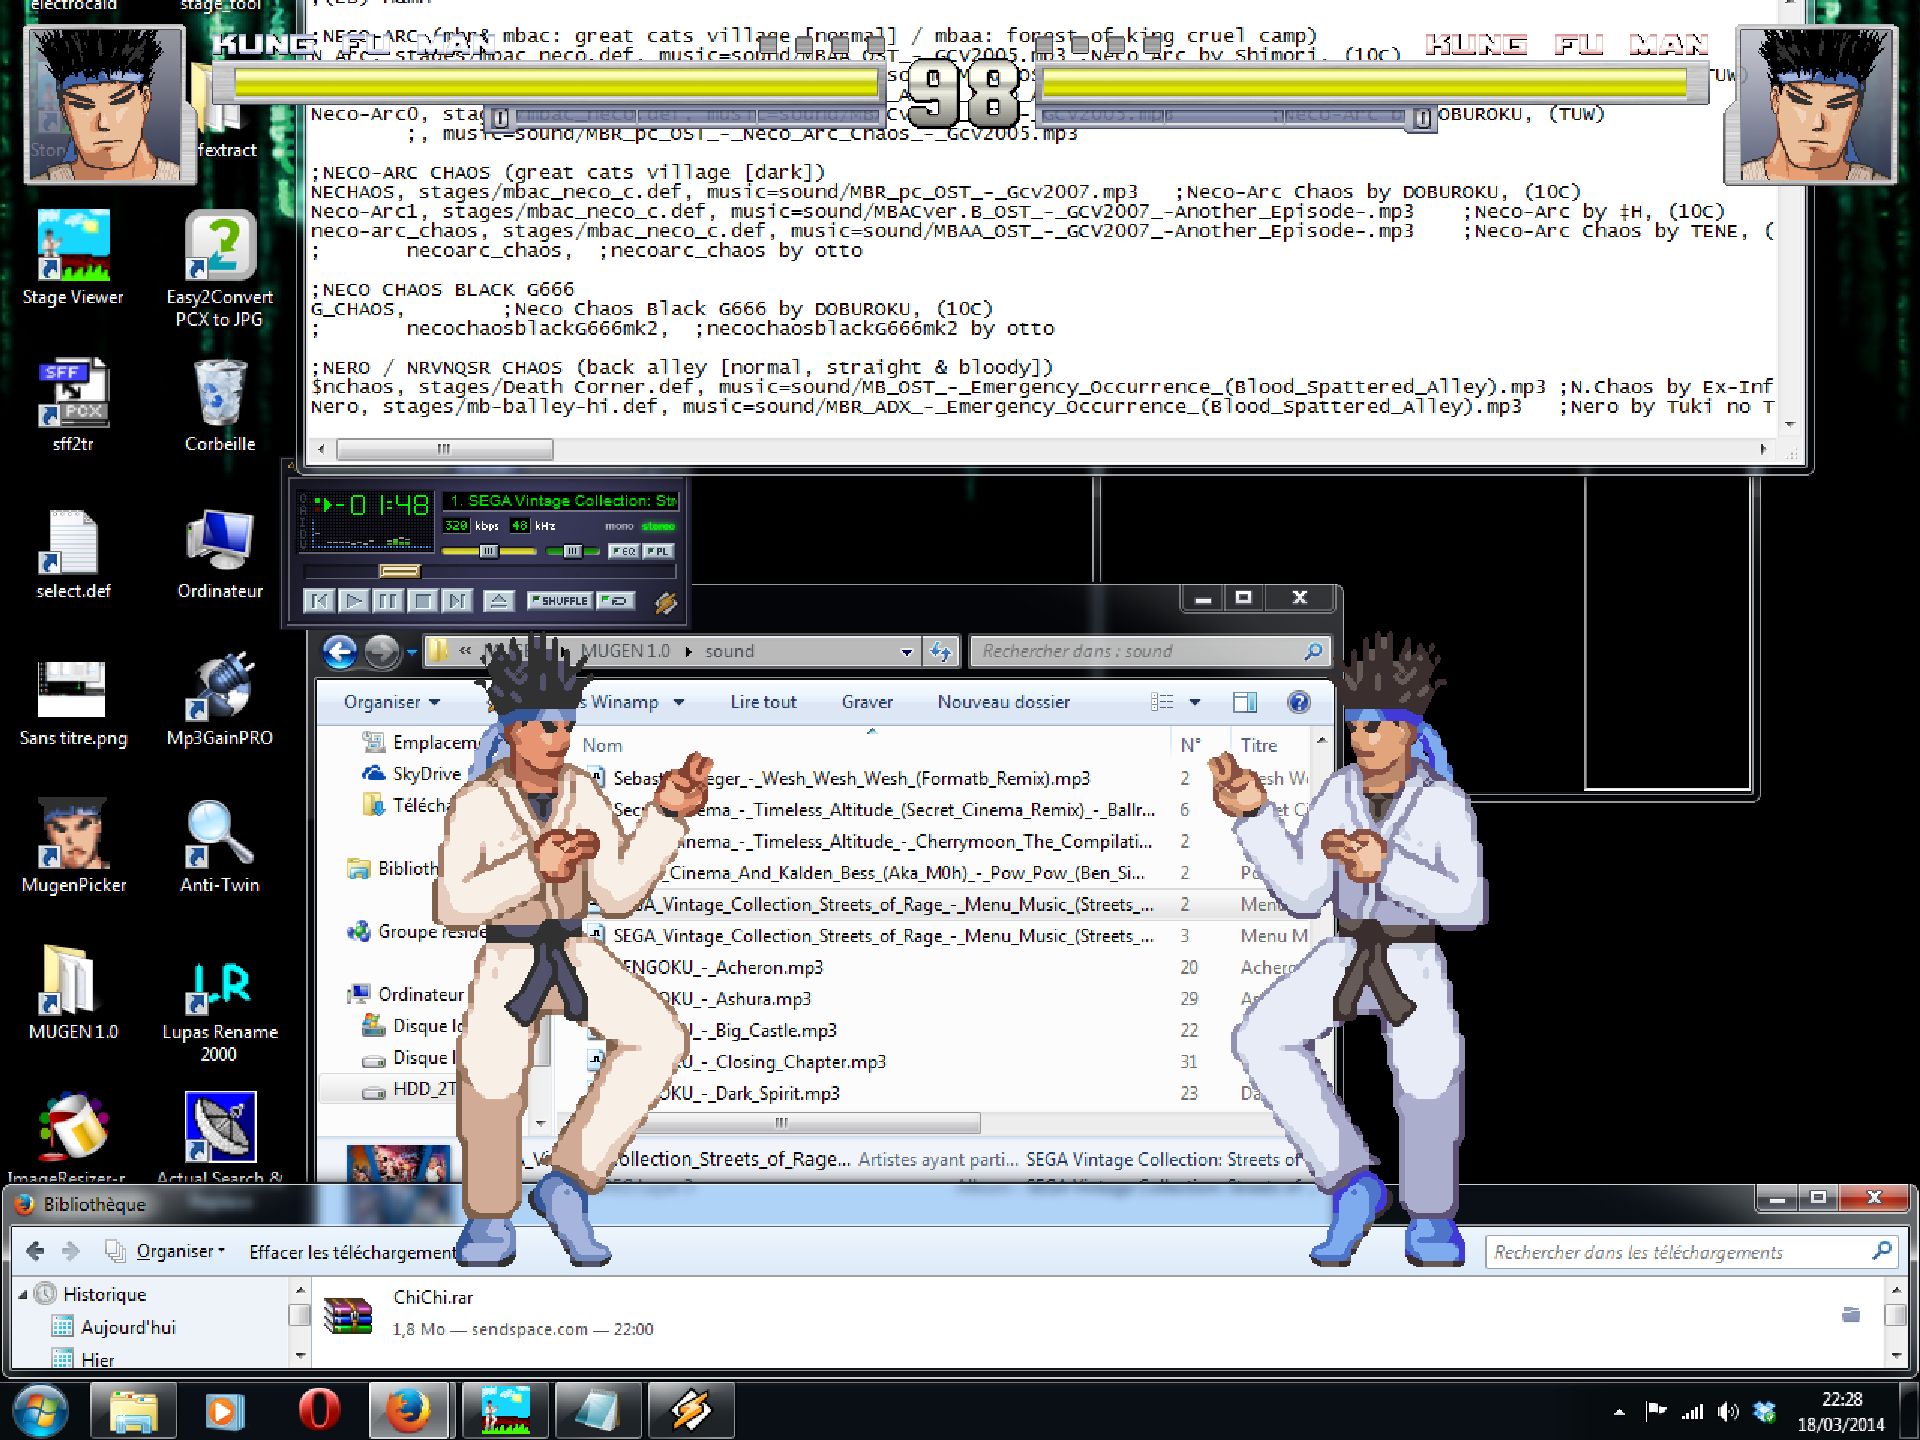Switch to Firefox in the taskbar

[409, 1410]
